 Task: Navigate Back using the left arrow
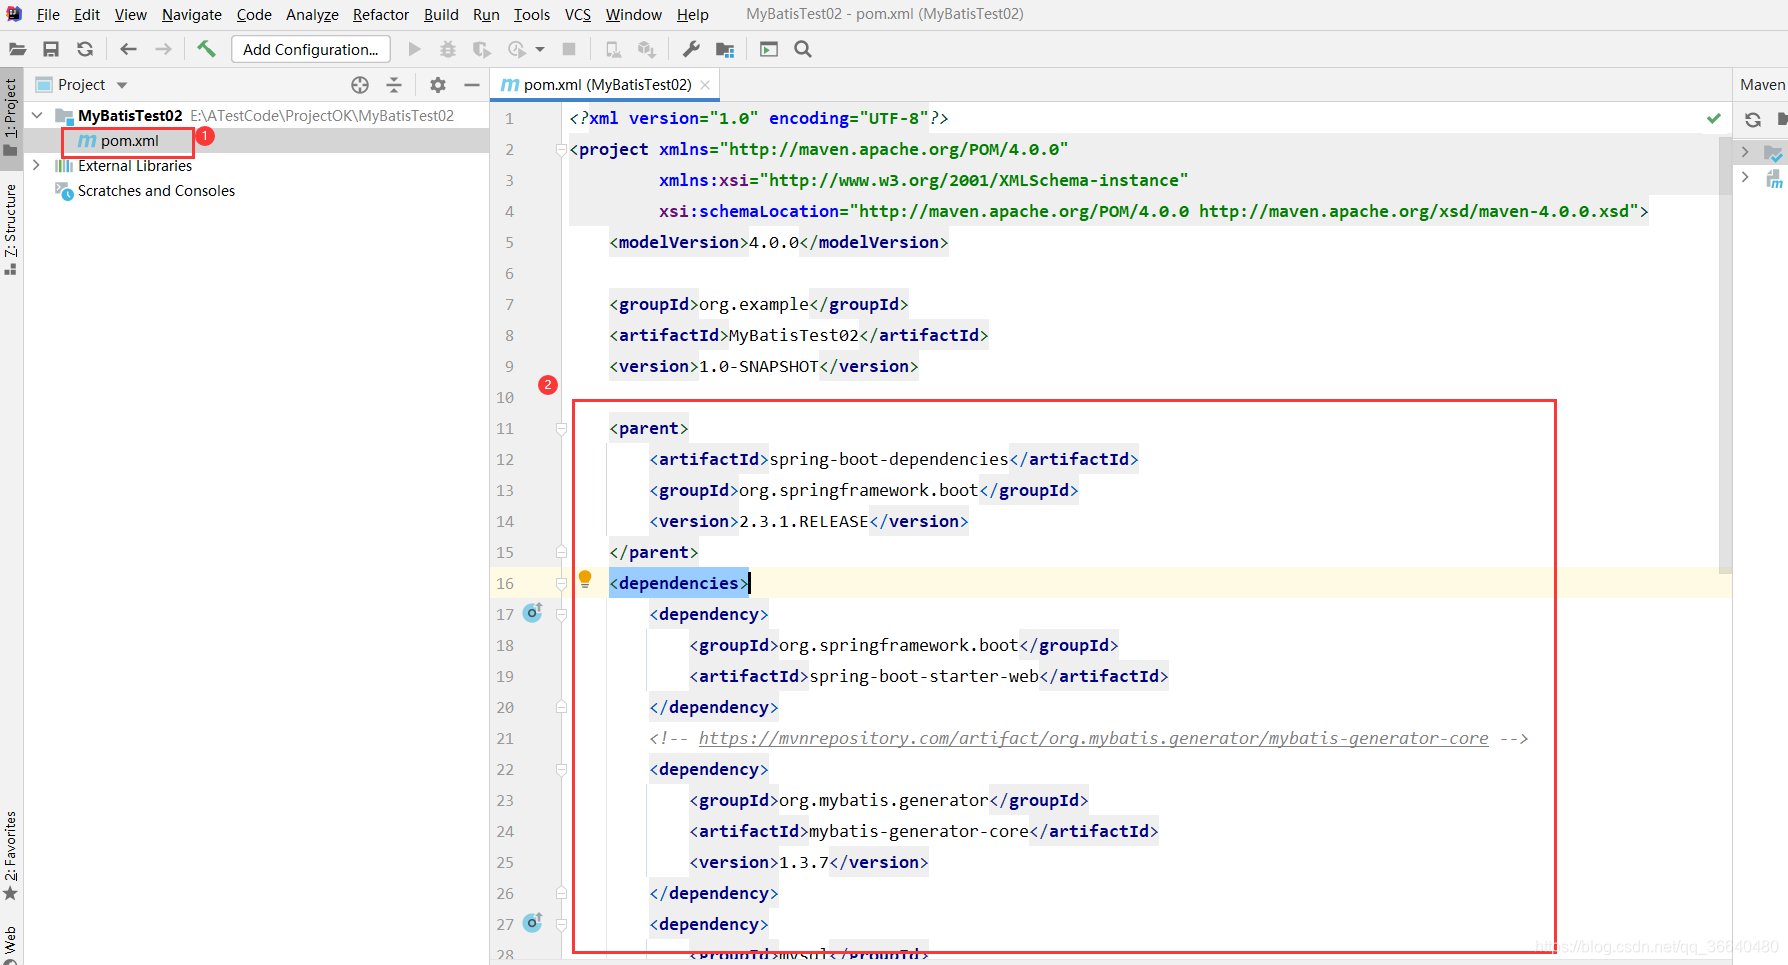coord(128,49)
